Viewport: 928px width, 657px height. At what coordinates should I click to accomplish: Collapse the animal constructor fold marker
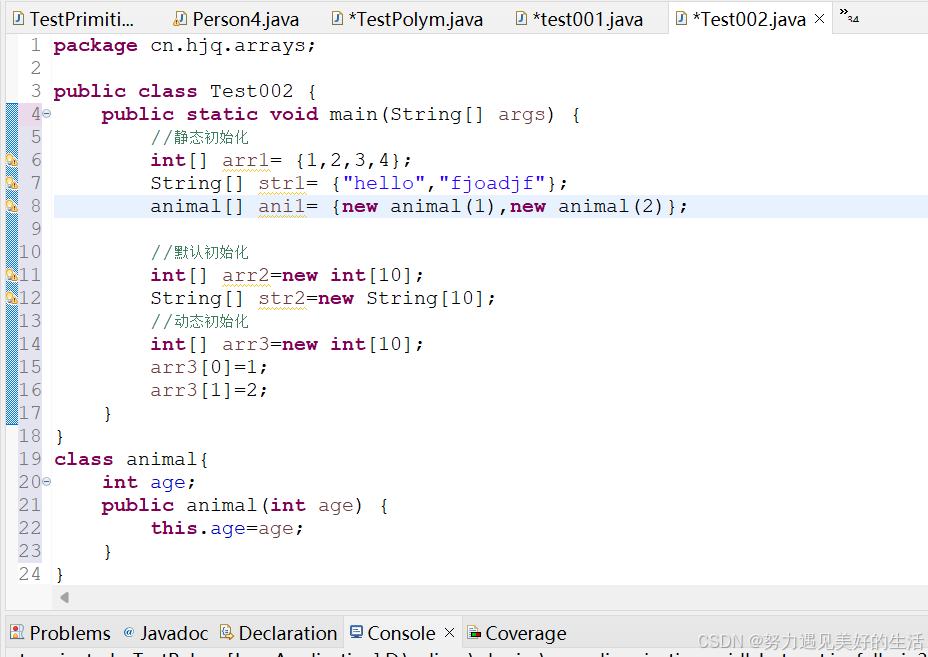[47, 482]
